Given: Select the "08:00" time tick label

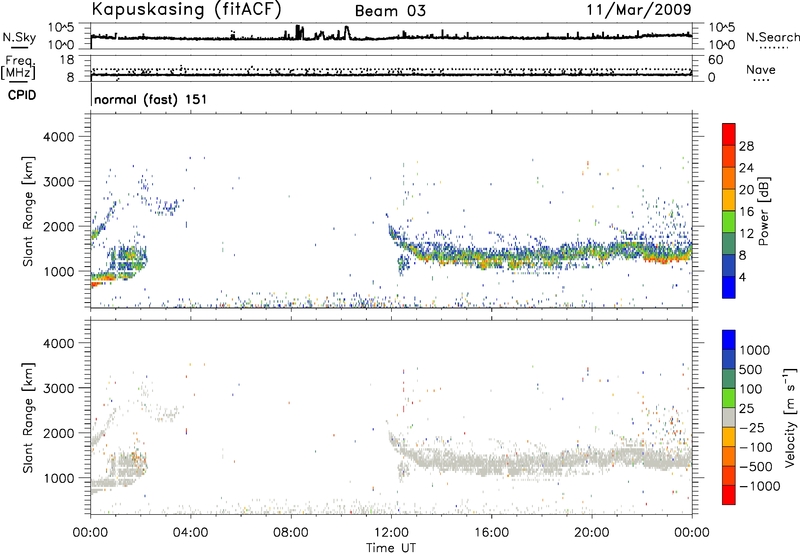Looking at the screenshot, I should (291, 533).
